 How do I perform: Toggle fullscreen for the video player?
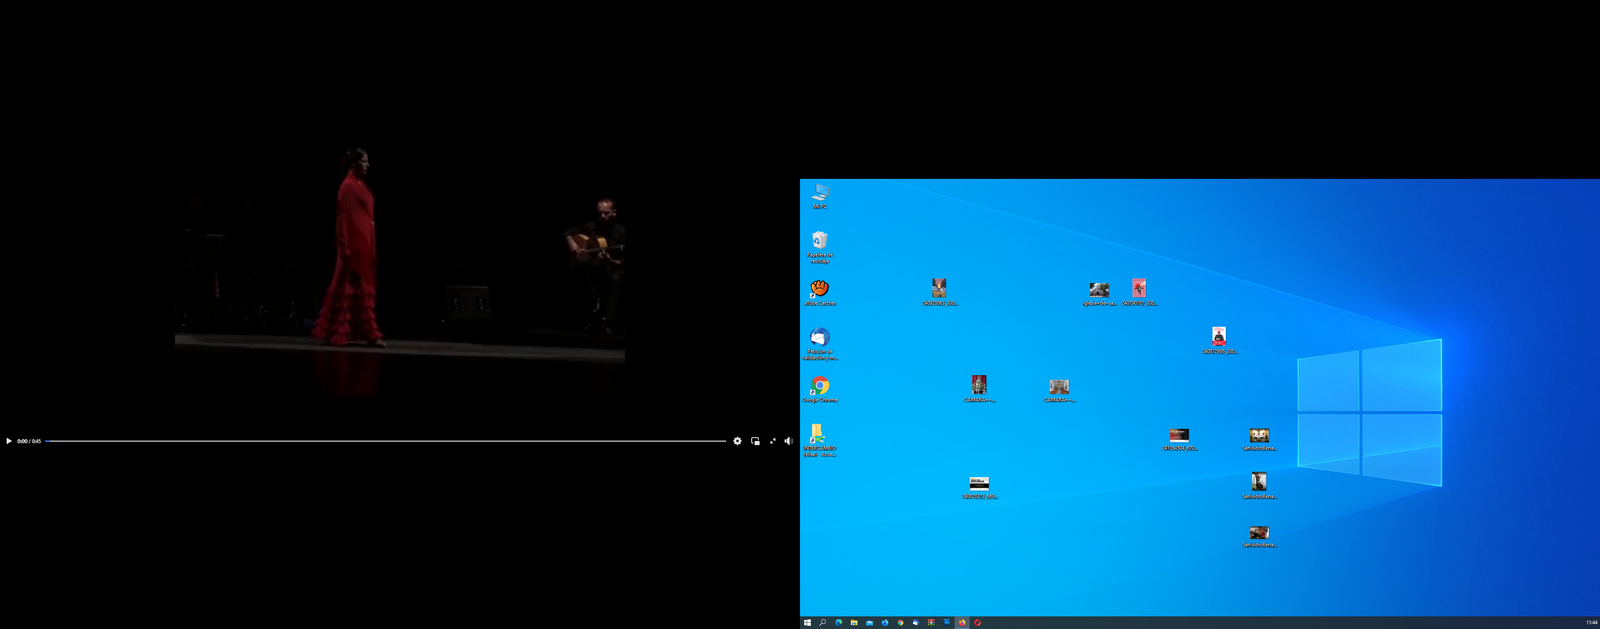(x=772, y=441)
